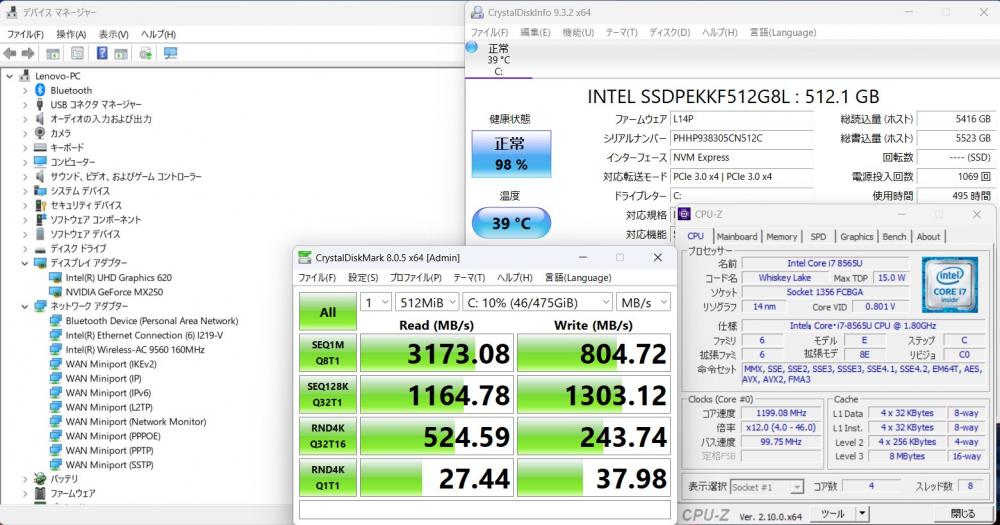Click the serial number PHHP938305CN512C field
Viewport: 1000px width, 525px height.
point(742,138)
